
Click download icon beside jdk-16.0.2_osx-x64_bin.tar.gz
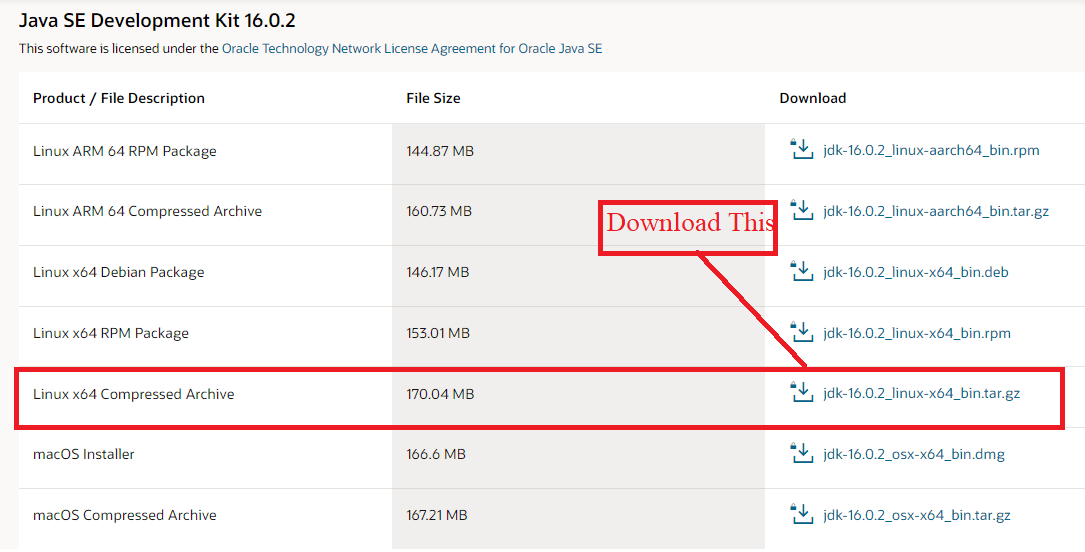pos(801,514)
